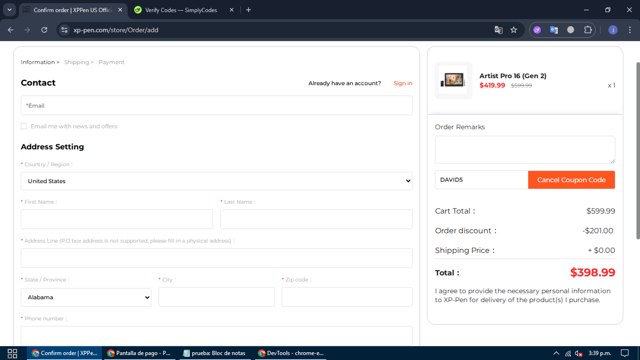Screen dimensions: 640x360
Task: Open a new browser tab
Action: click(x=248, y=10)
